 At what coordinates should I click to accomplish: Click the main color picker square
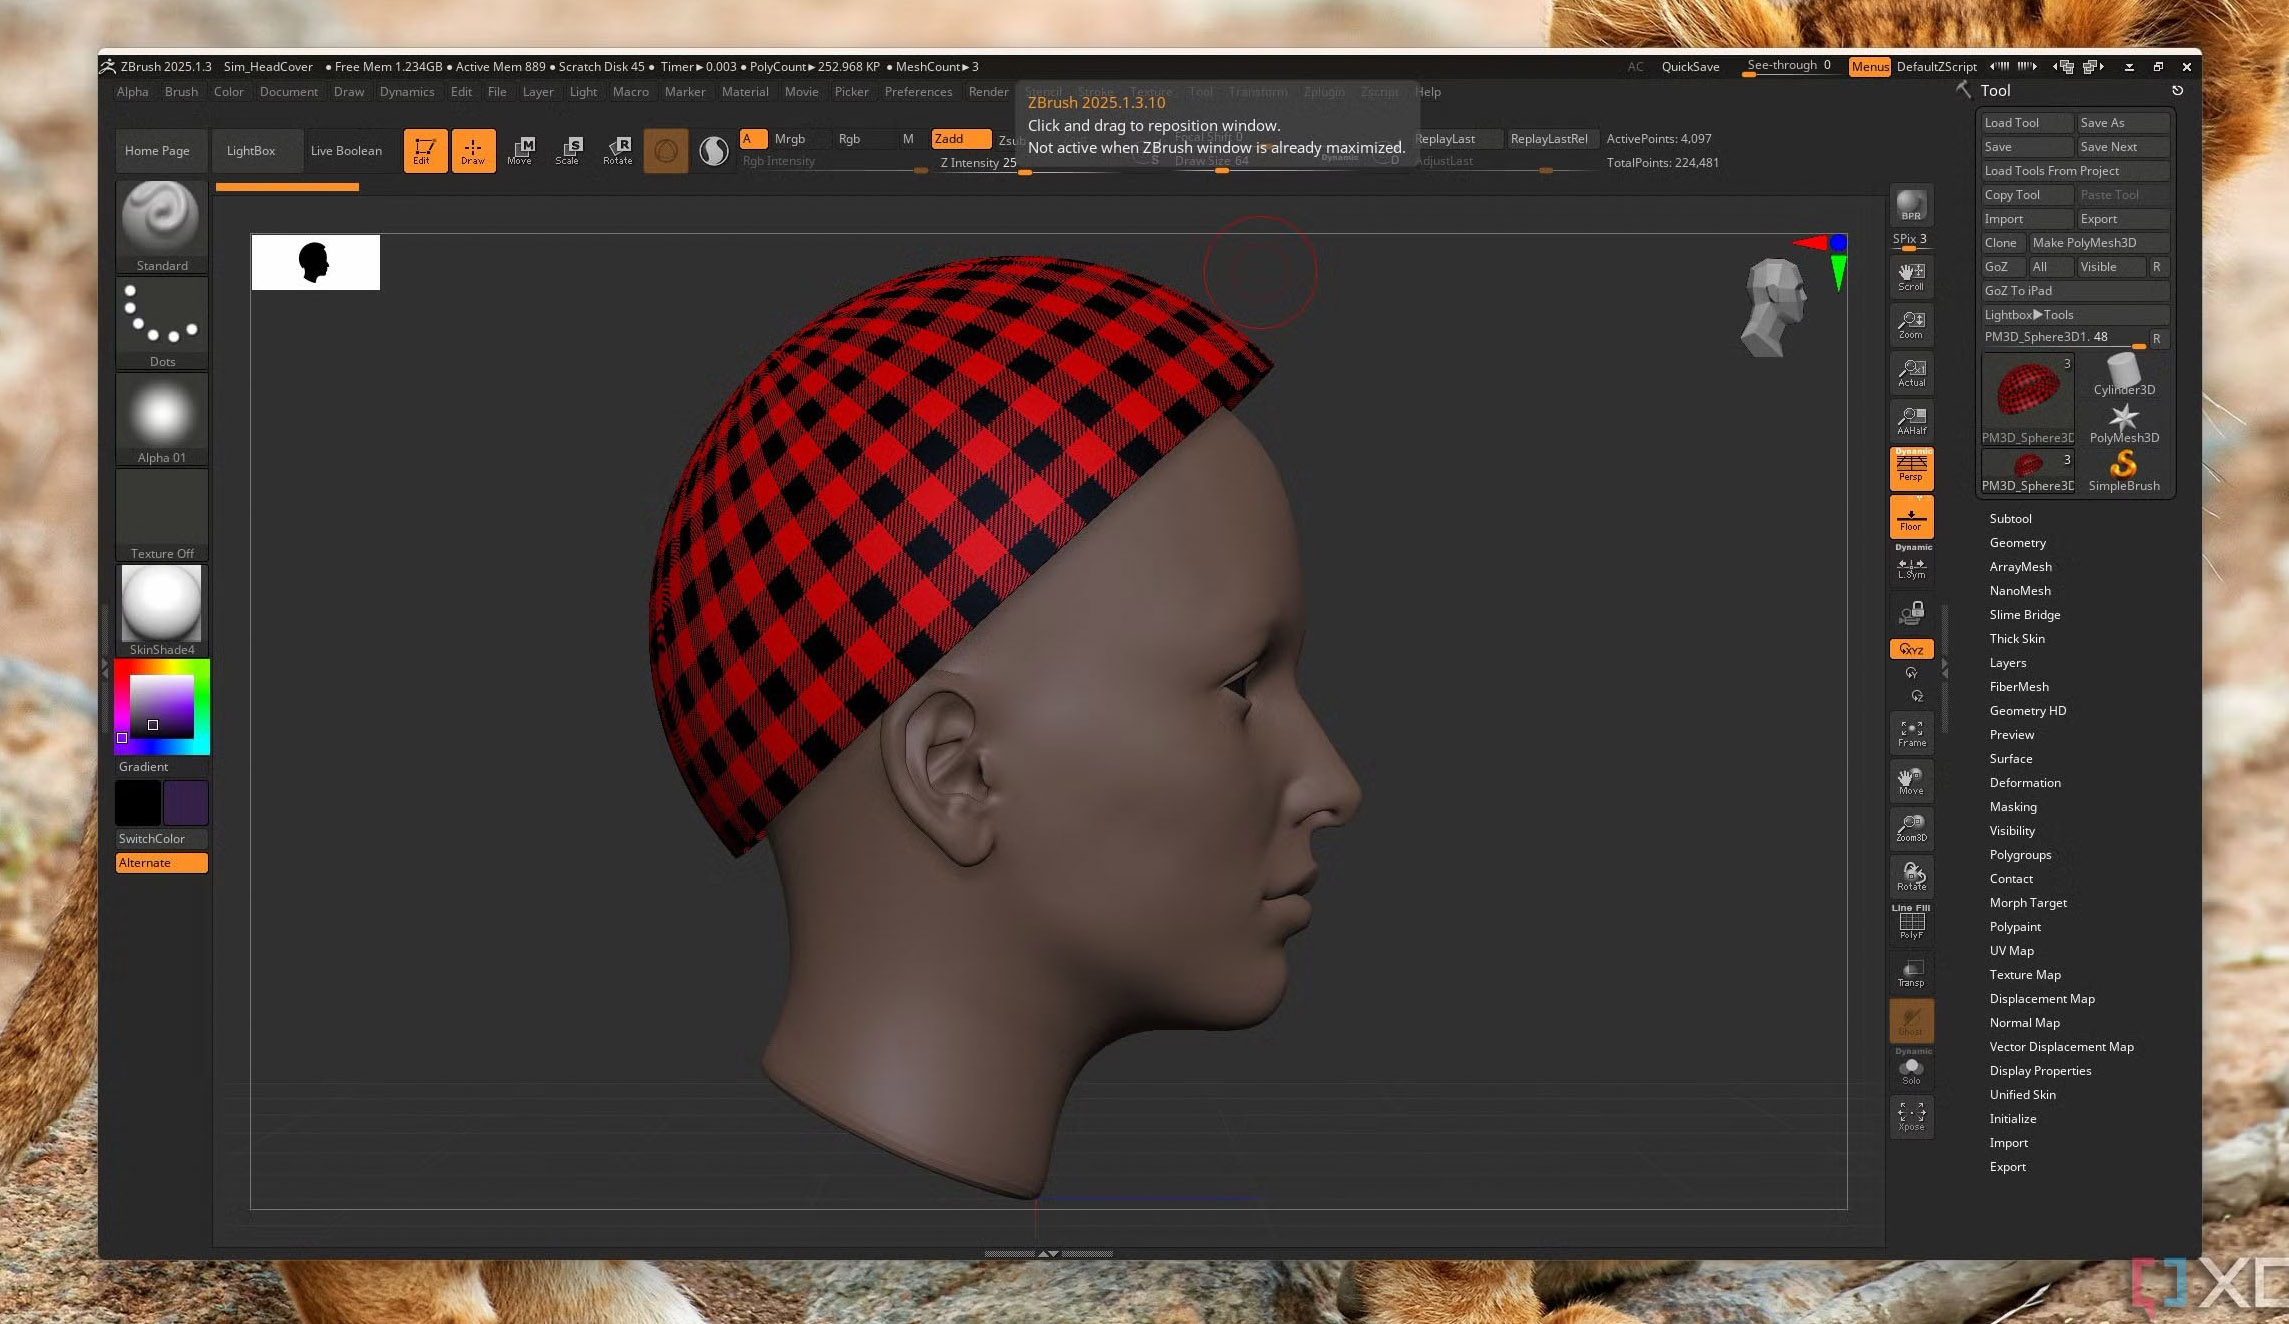(x=161, y=707)
